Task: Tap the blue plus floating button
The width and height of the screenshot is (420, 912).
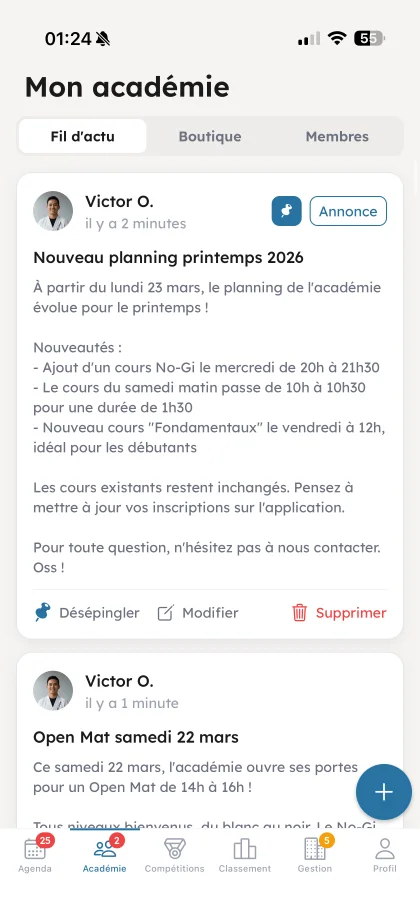Action: 384,792
